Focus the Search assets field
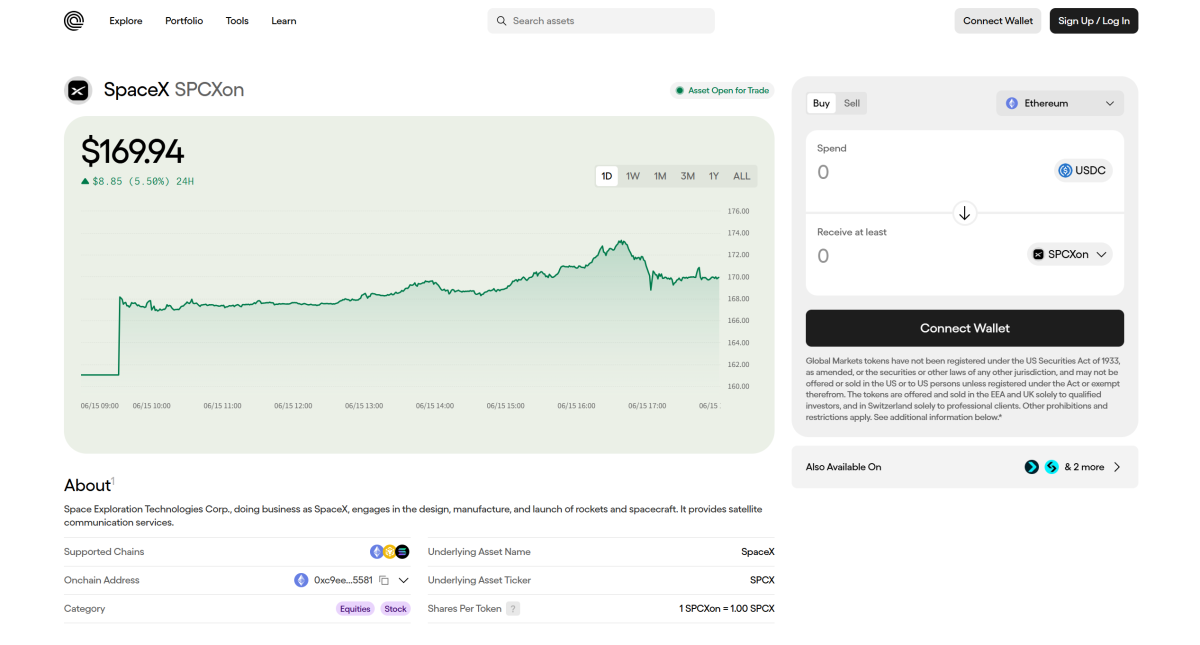The width and height of the screenshot is (1200, 645). pyautogui.click(x=601, y=21)
